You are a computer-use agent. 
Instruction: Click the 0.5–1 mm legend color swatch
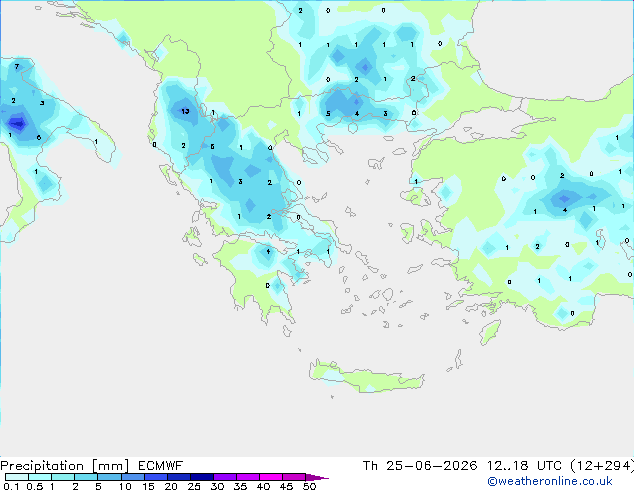(x=40, y=477)
